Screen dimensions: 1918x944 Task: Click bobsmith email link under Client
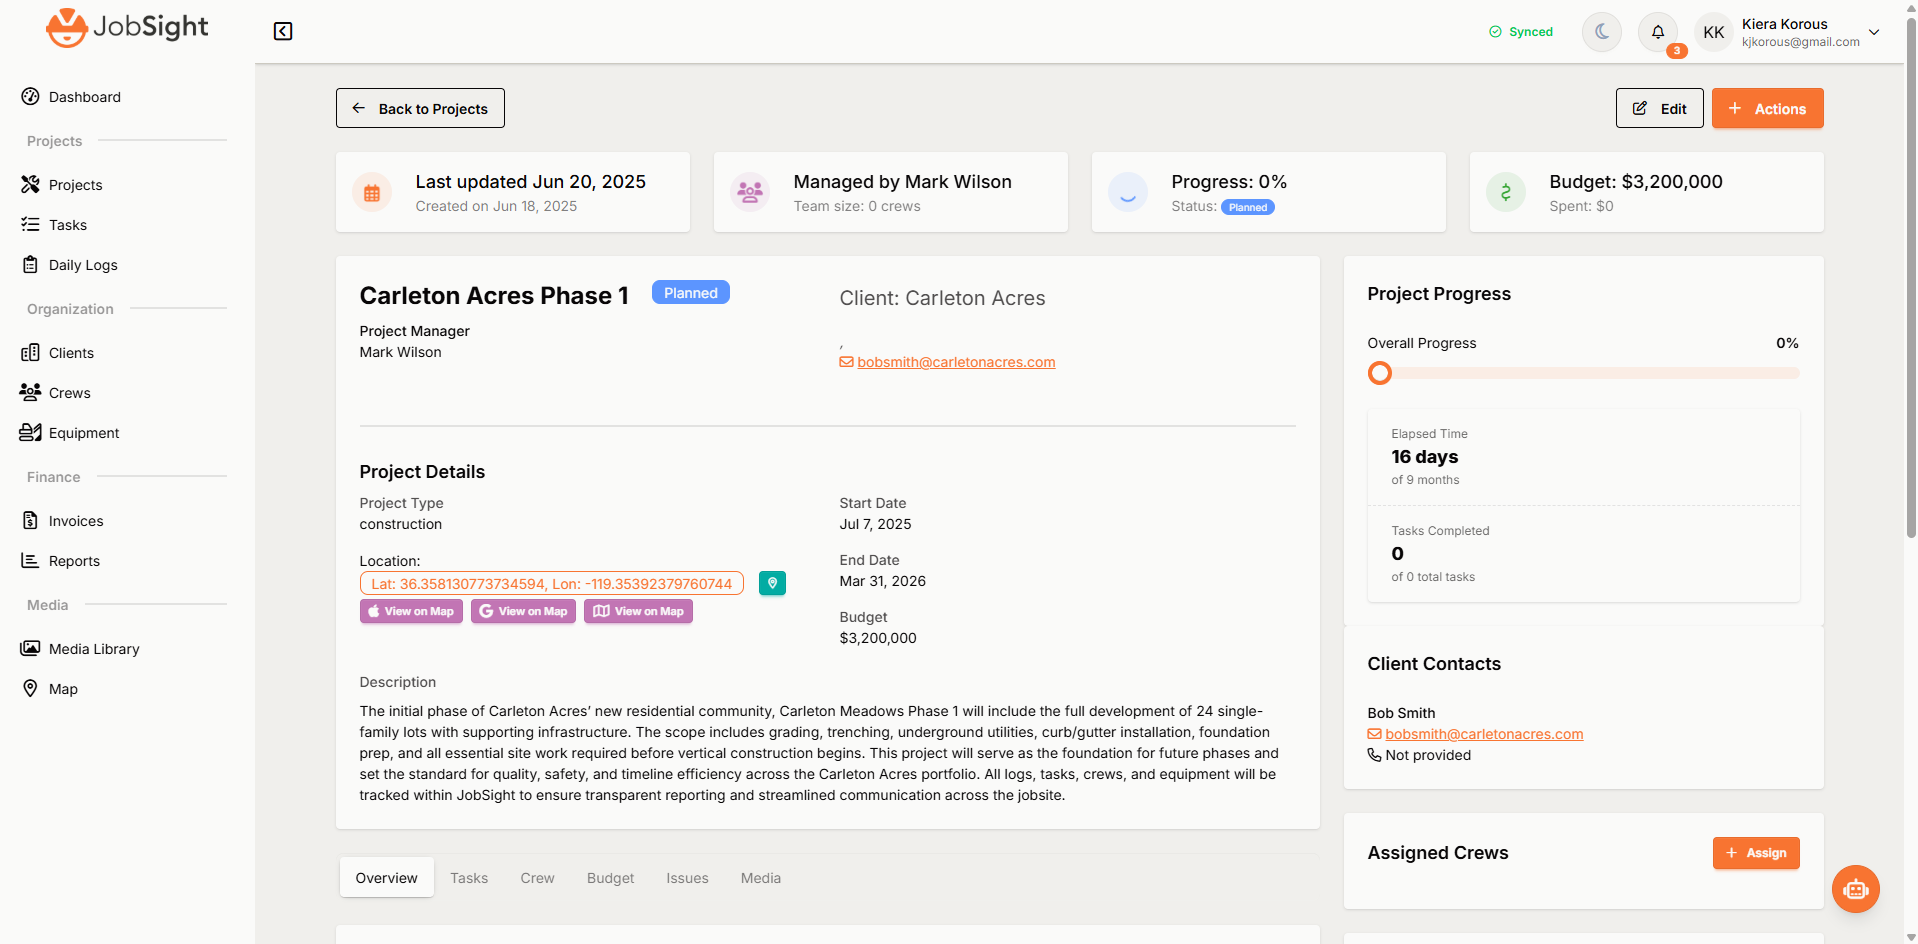coord(956,362)
